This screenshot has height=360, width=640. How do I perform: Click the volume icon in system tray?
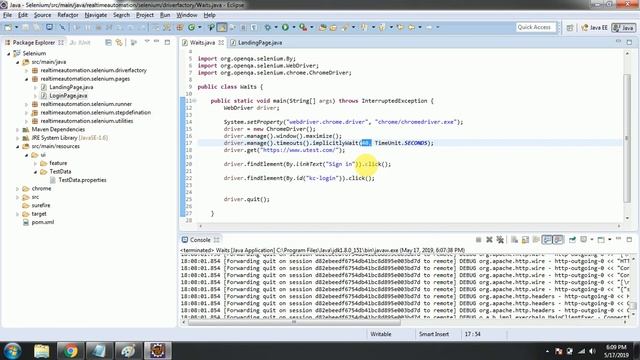(592, 351)
